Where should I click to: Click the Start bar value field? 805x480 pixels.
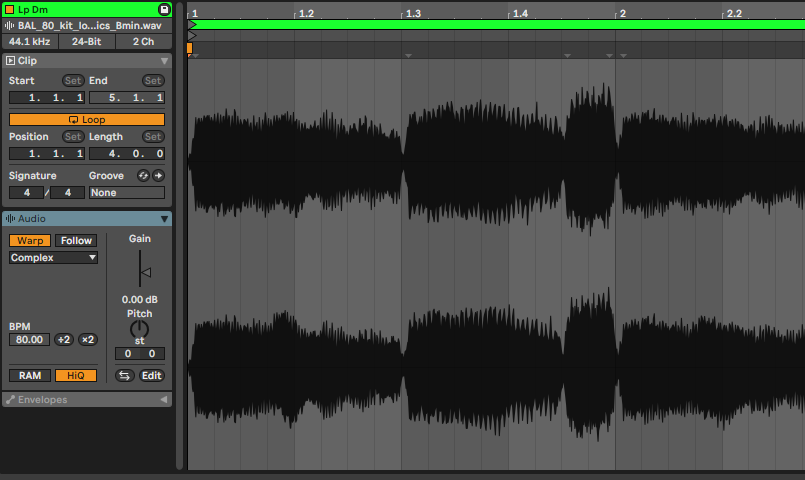[x=47, y=98]
